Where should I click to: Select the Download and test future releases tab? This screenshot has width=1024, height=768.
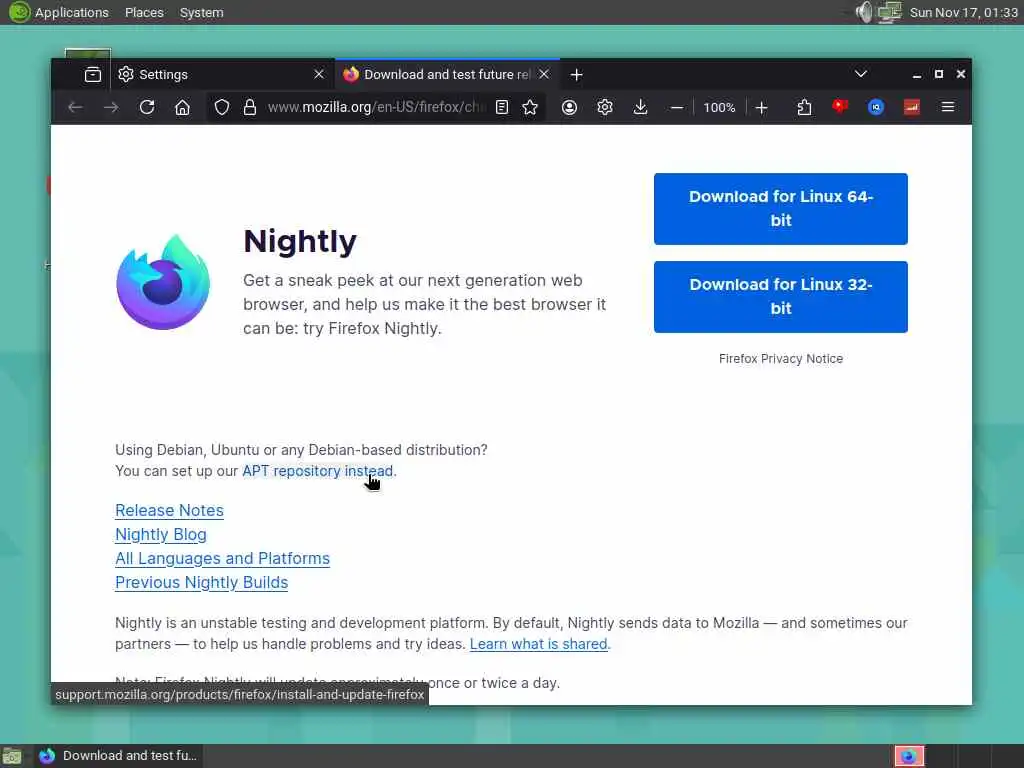(x=447, y=74)
